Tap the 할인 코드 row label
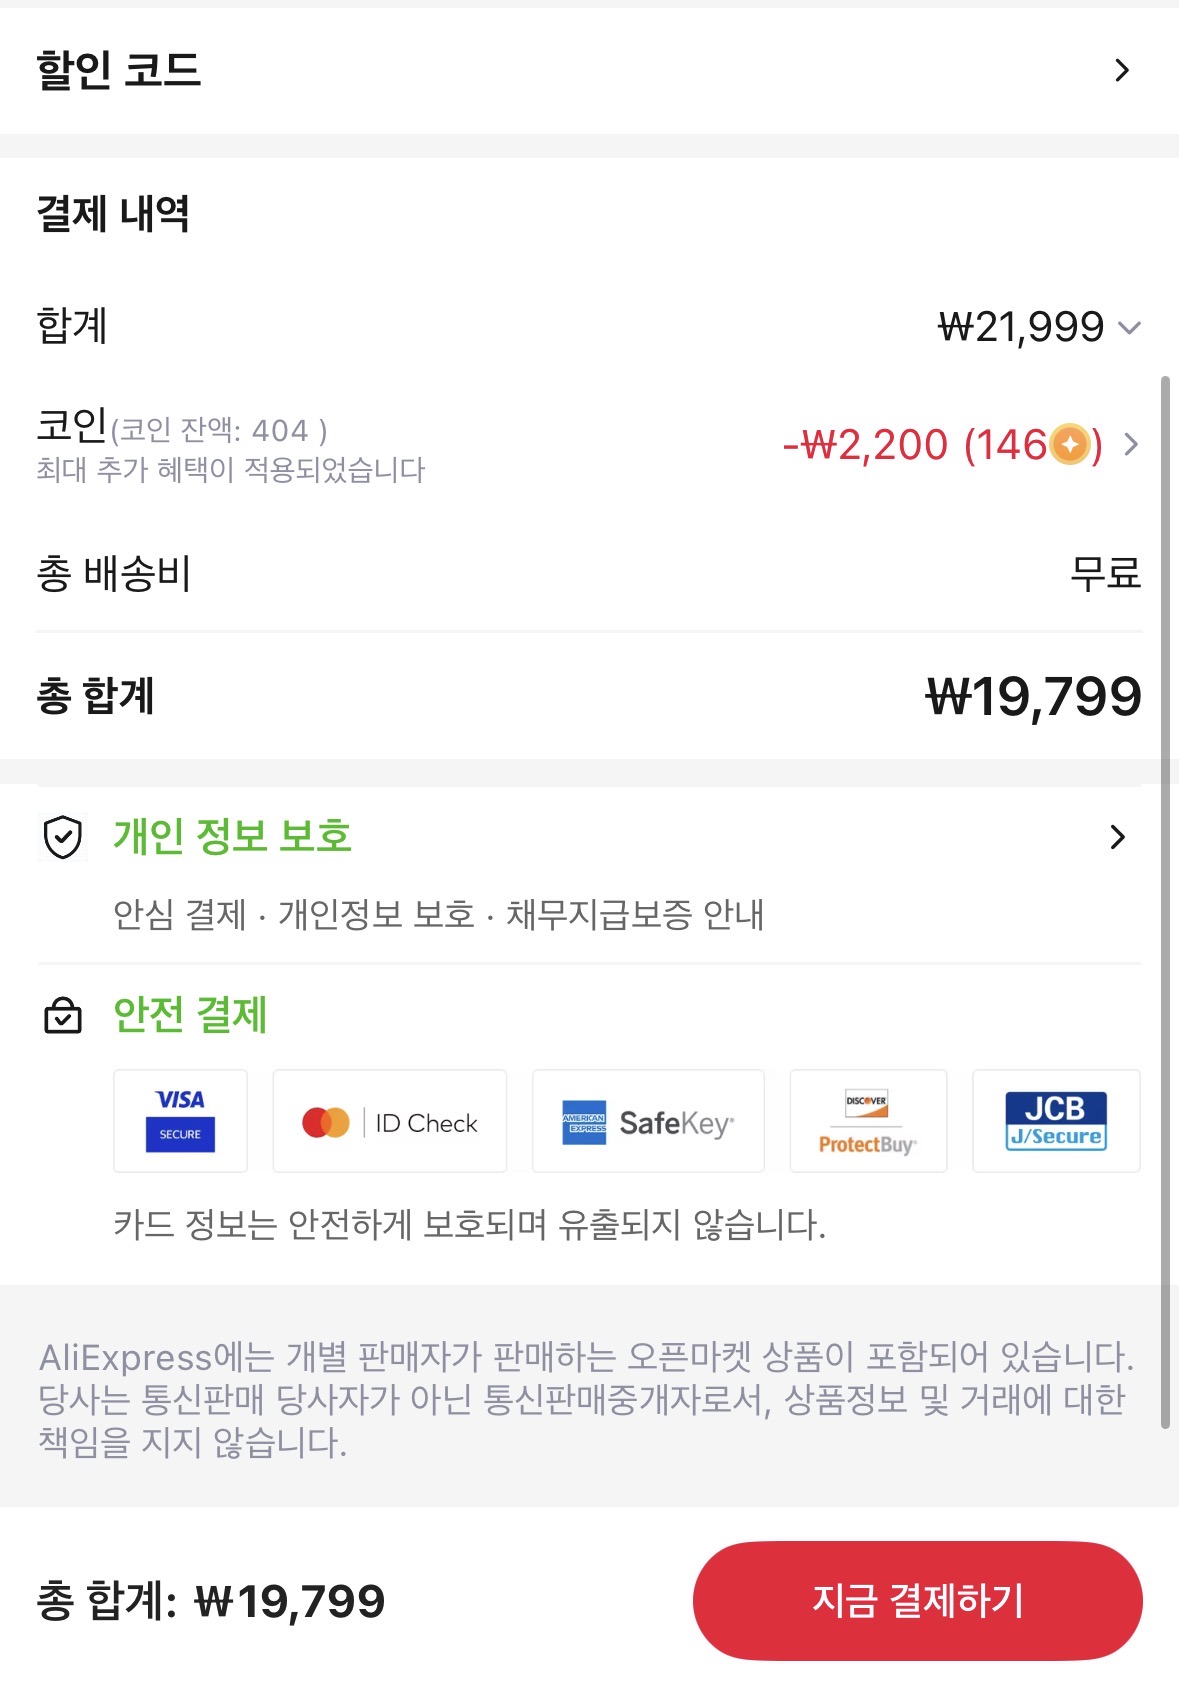Screen dimensions: 1179x1697 [119, 70]
